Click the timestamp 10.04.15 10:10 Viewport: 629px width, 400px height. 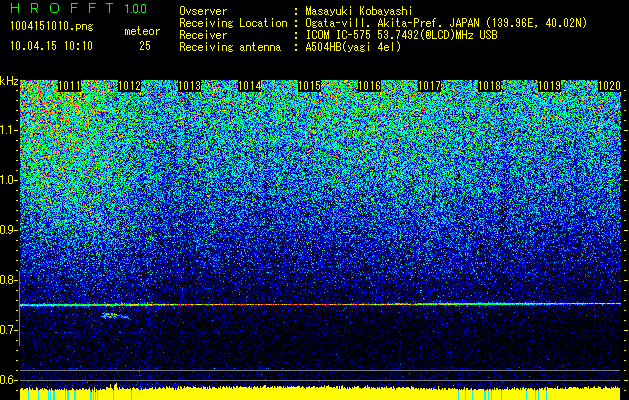pos(51,46)
